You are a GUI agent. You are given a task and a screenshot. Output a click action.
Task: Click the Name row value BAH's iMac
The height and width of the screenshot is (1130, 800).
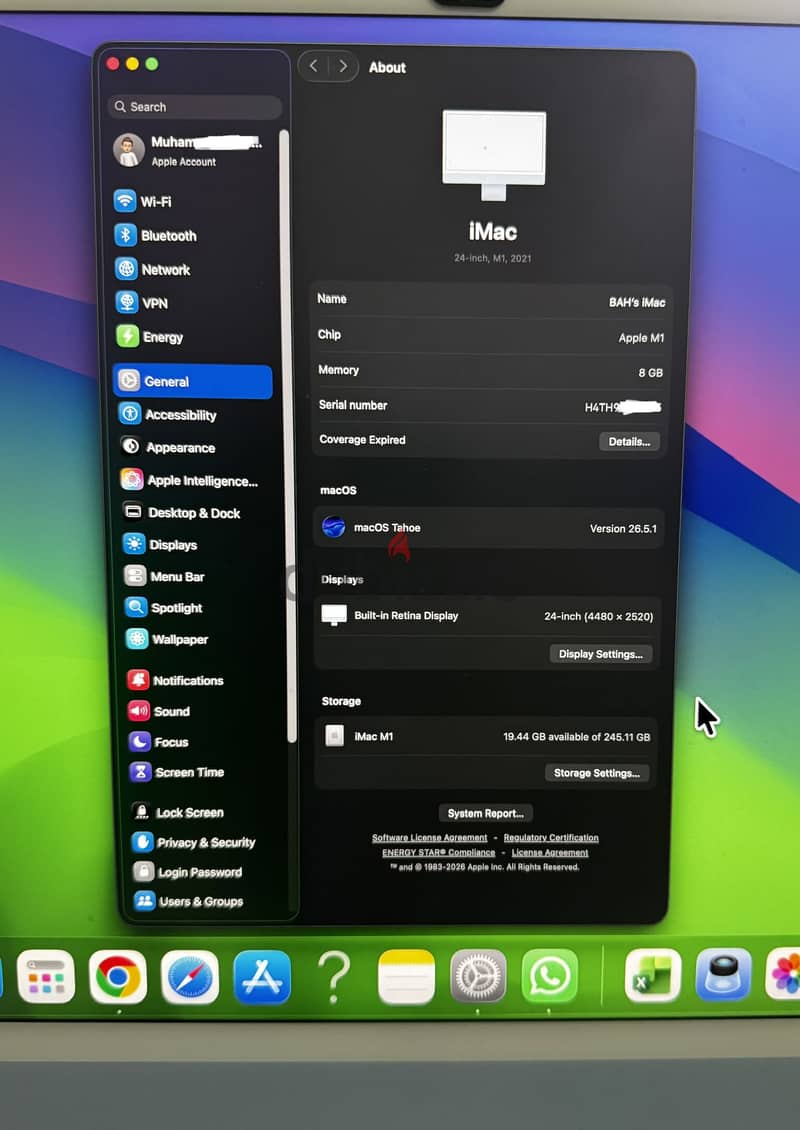click(637, 302)
